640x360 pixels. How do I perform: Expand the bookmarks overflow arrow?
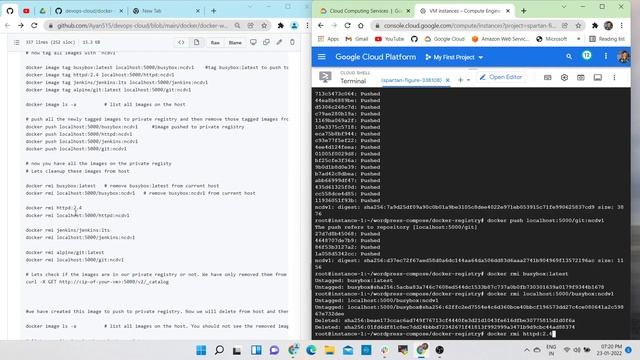point(578,39)
